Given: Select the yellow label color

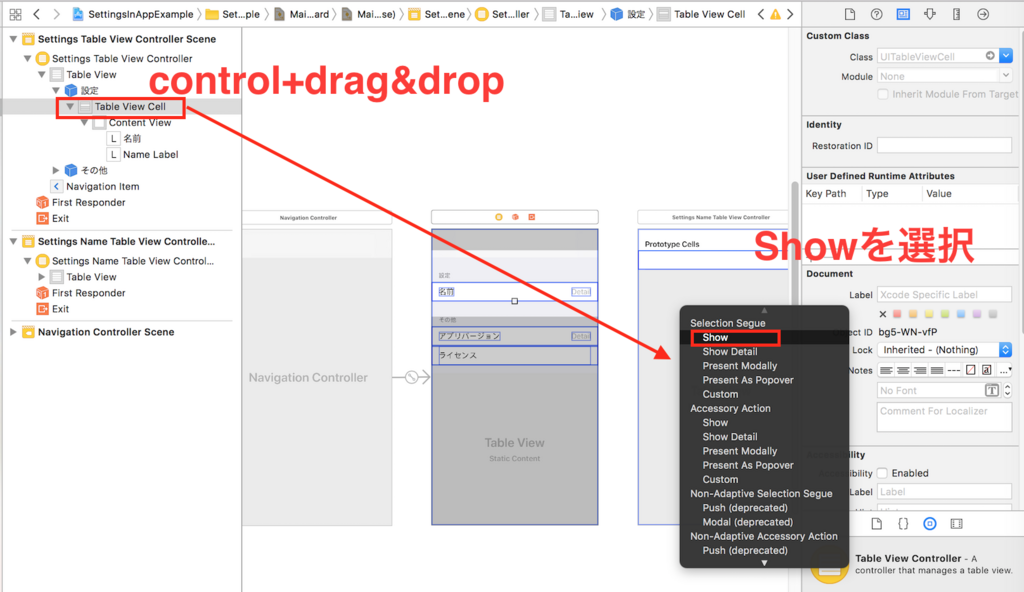Looking at the screenshot, I should 929,314.
